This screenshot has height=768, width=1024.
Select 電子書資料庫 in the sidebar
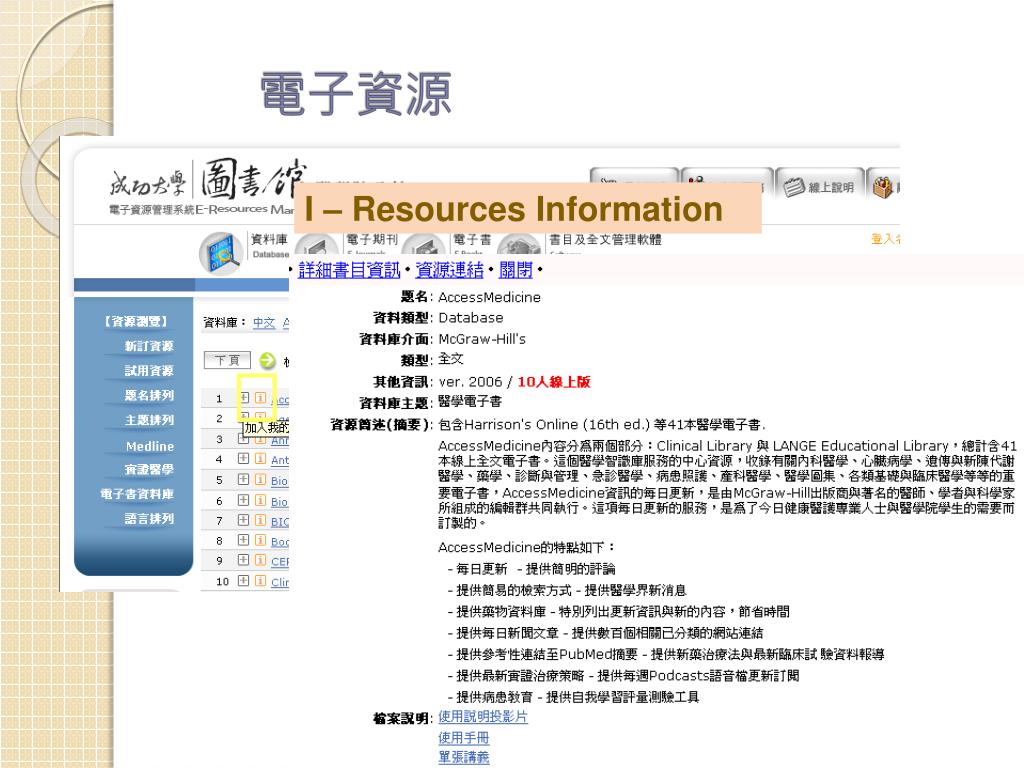click(x=136, y=494)
